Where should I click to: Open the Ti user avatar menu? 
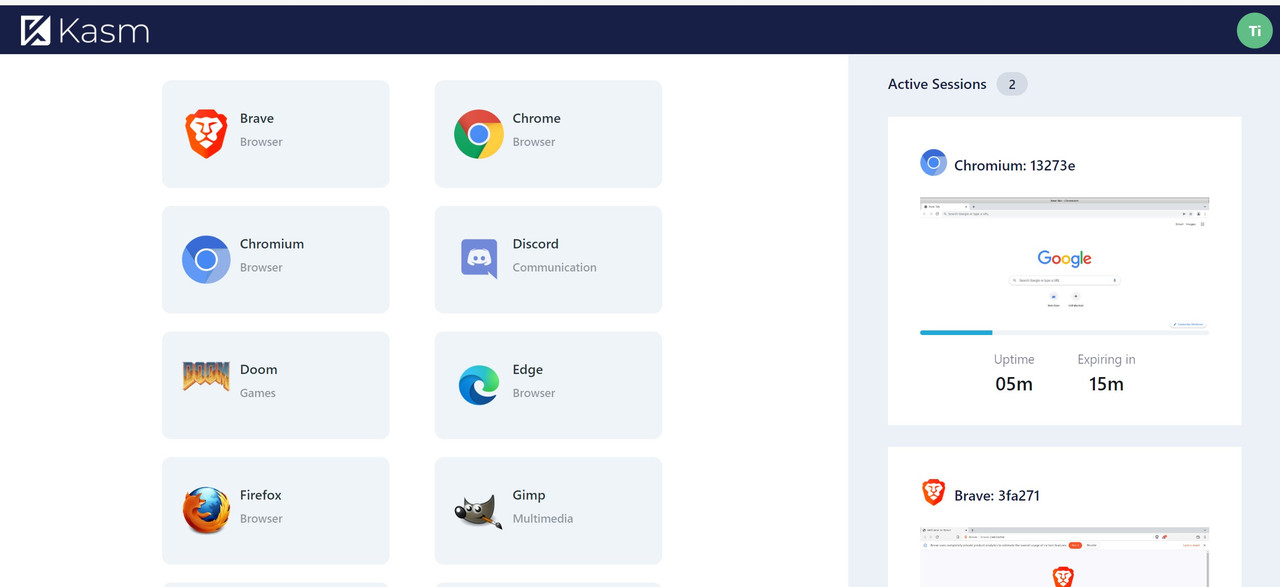[x=1254, y=31]
